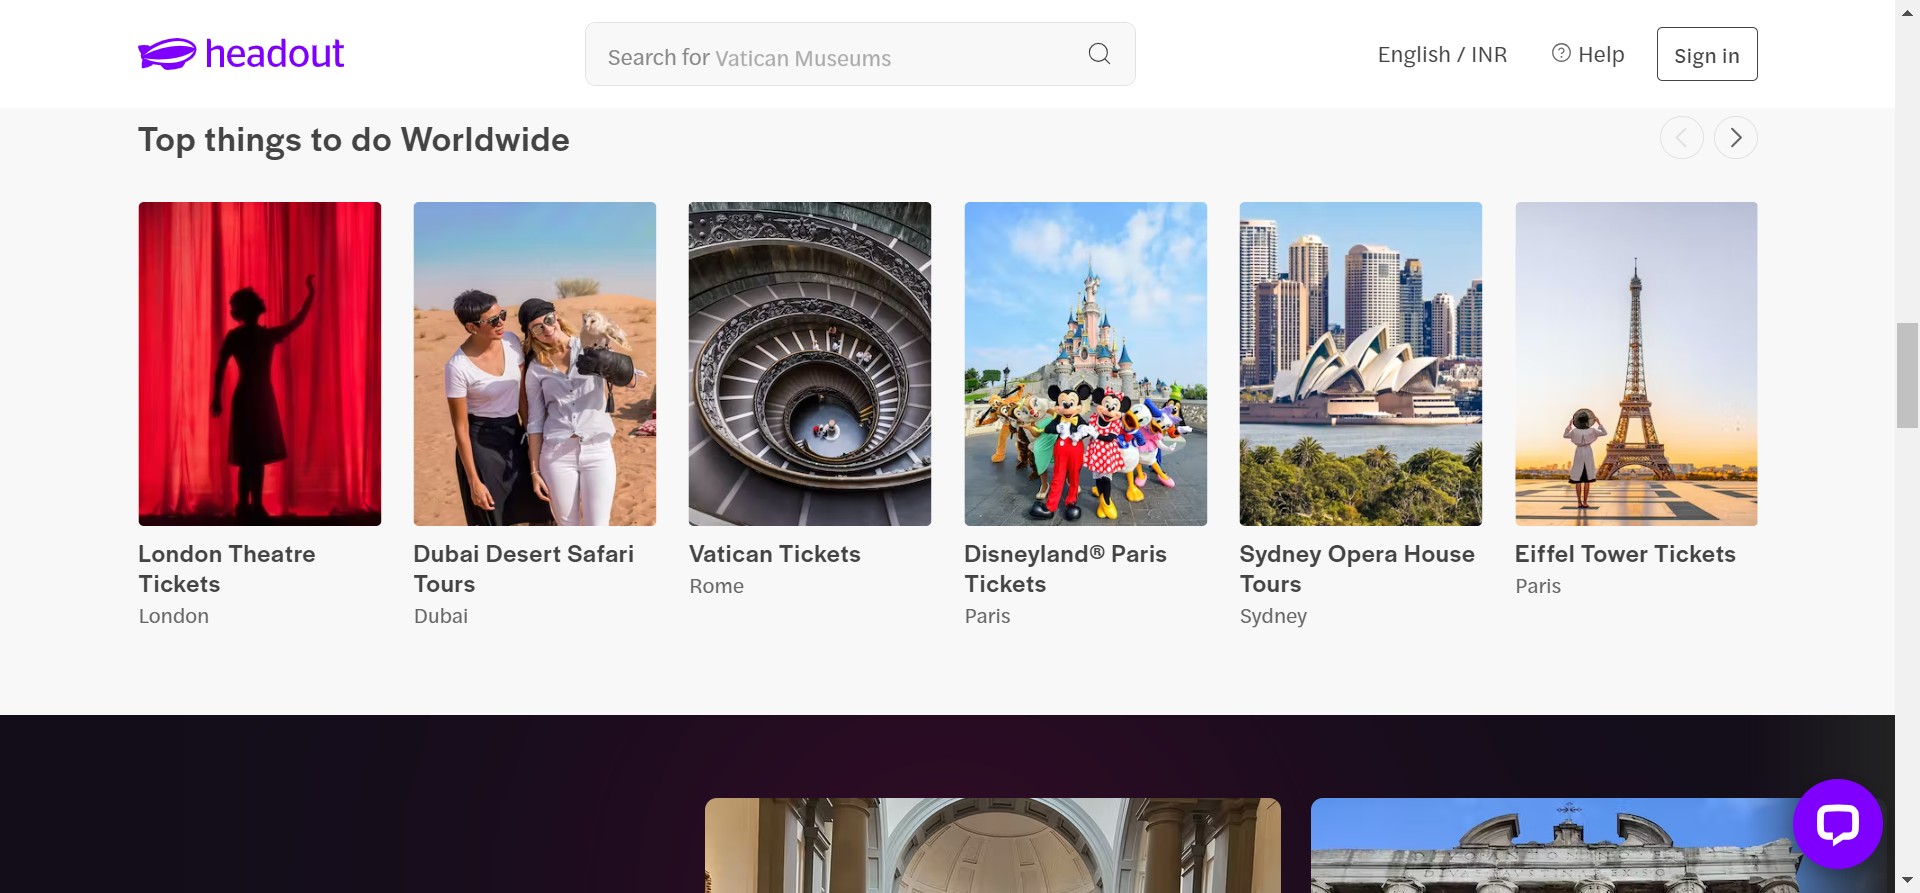Go to previous carousel items arrow
Image resolution: width=1920 pixels, height=893 pixels.
point(1681,138)
